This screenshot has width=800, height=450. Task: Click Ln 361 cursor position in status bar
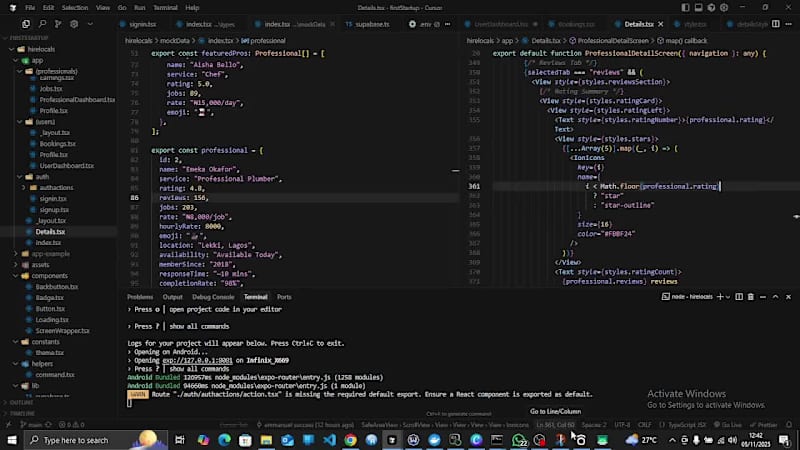555,424
